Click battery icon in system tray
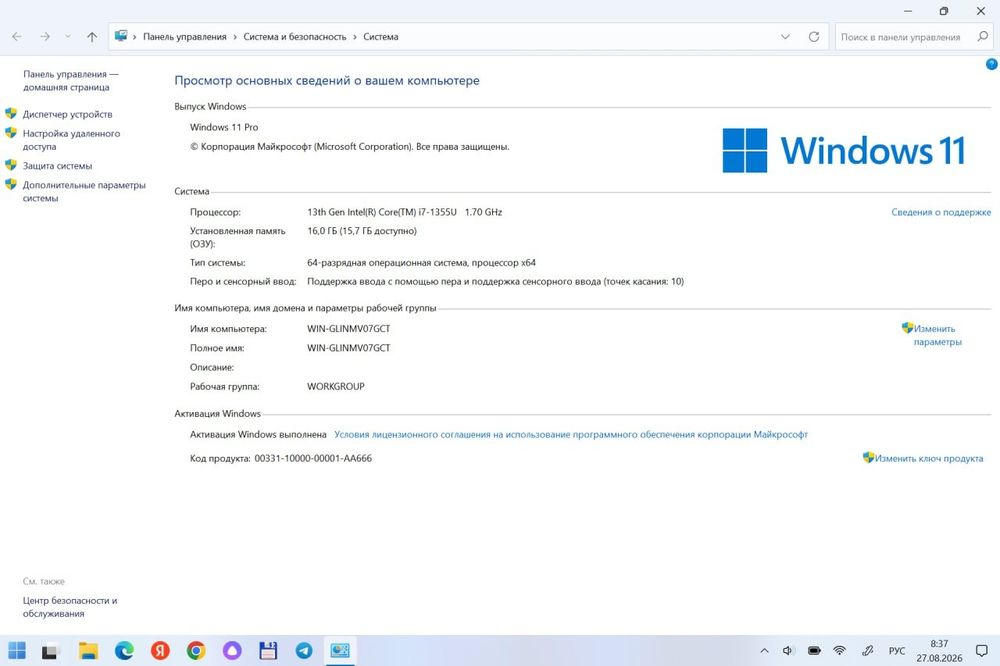Screen dimensions: 1000x666 814,651
